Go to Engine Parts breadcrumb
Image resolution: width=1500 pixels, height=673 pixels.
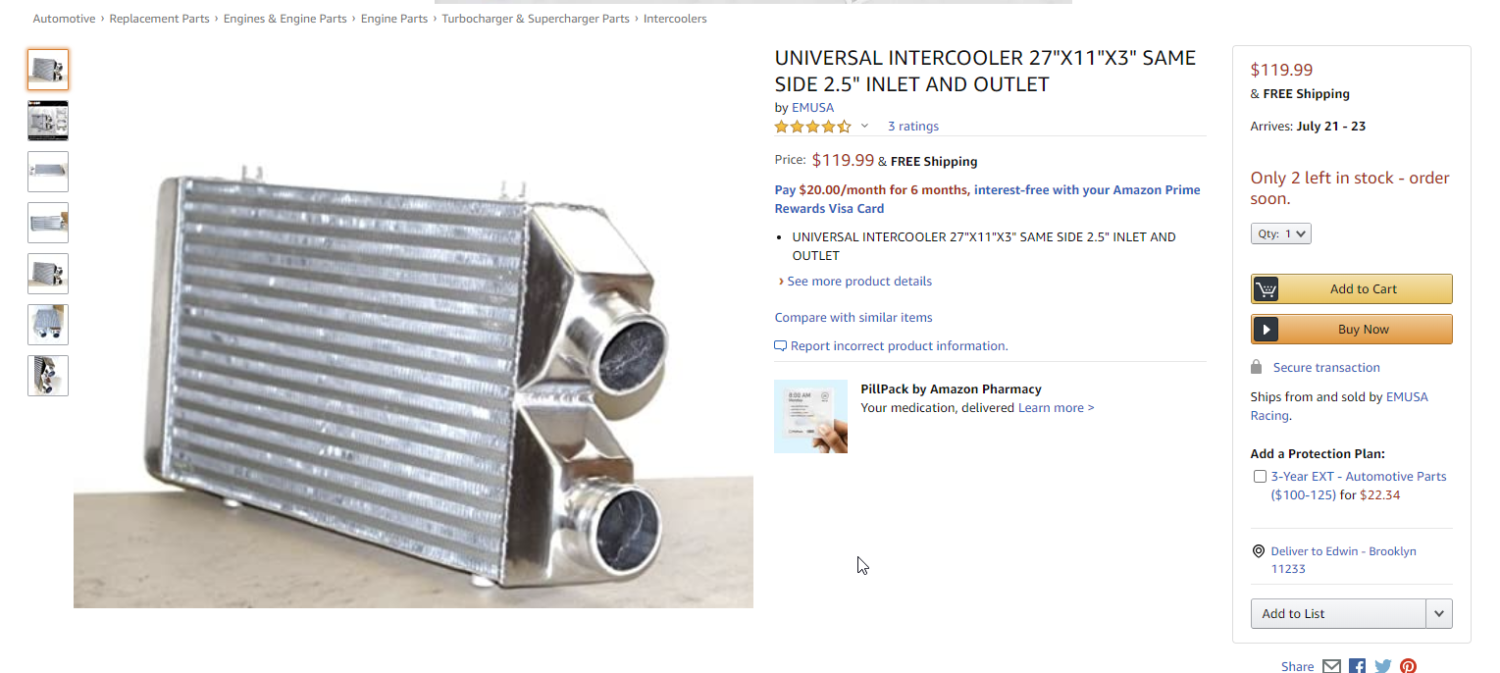[394, 19]
